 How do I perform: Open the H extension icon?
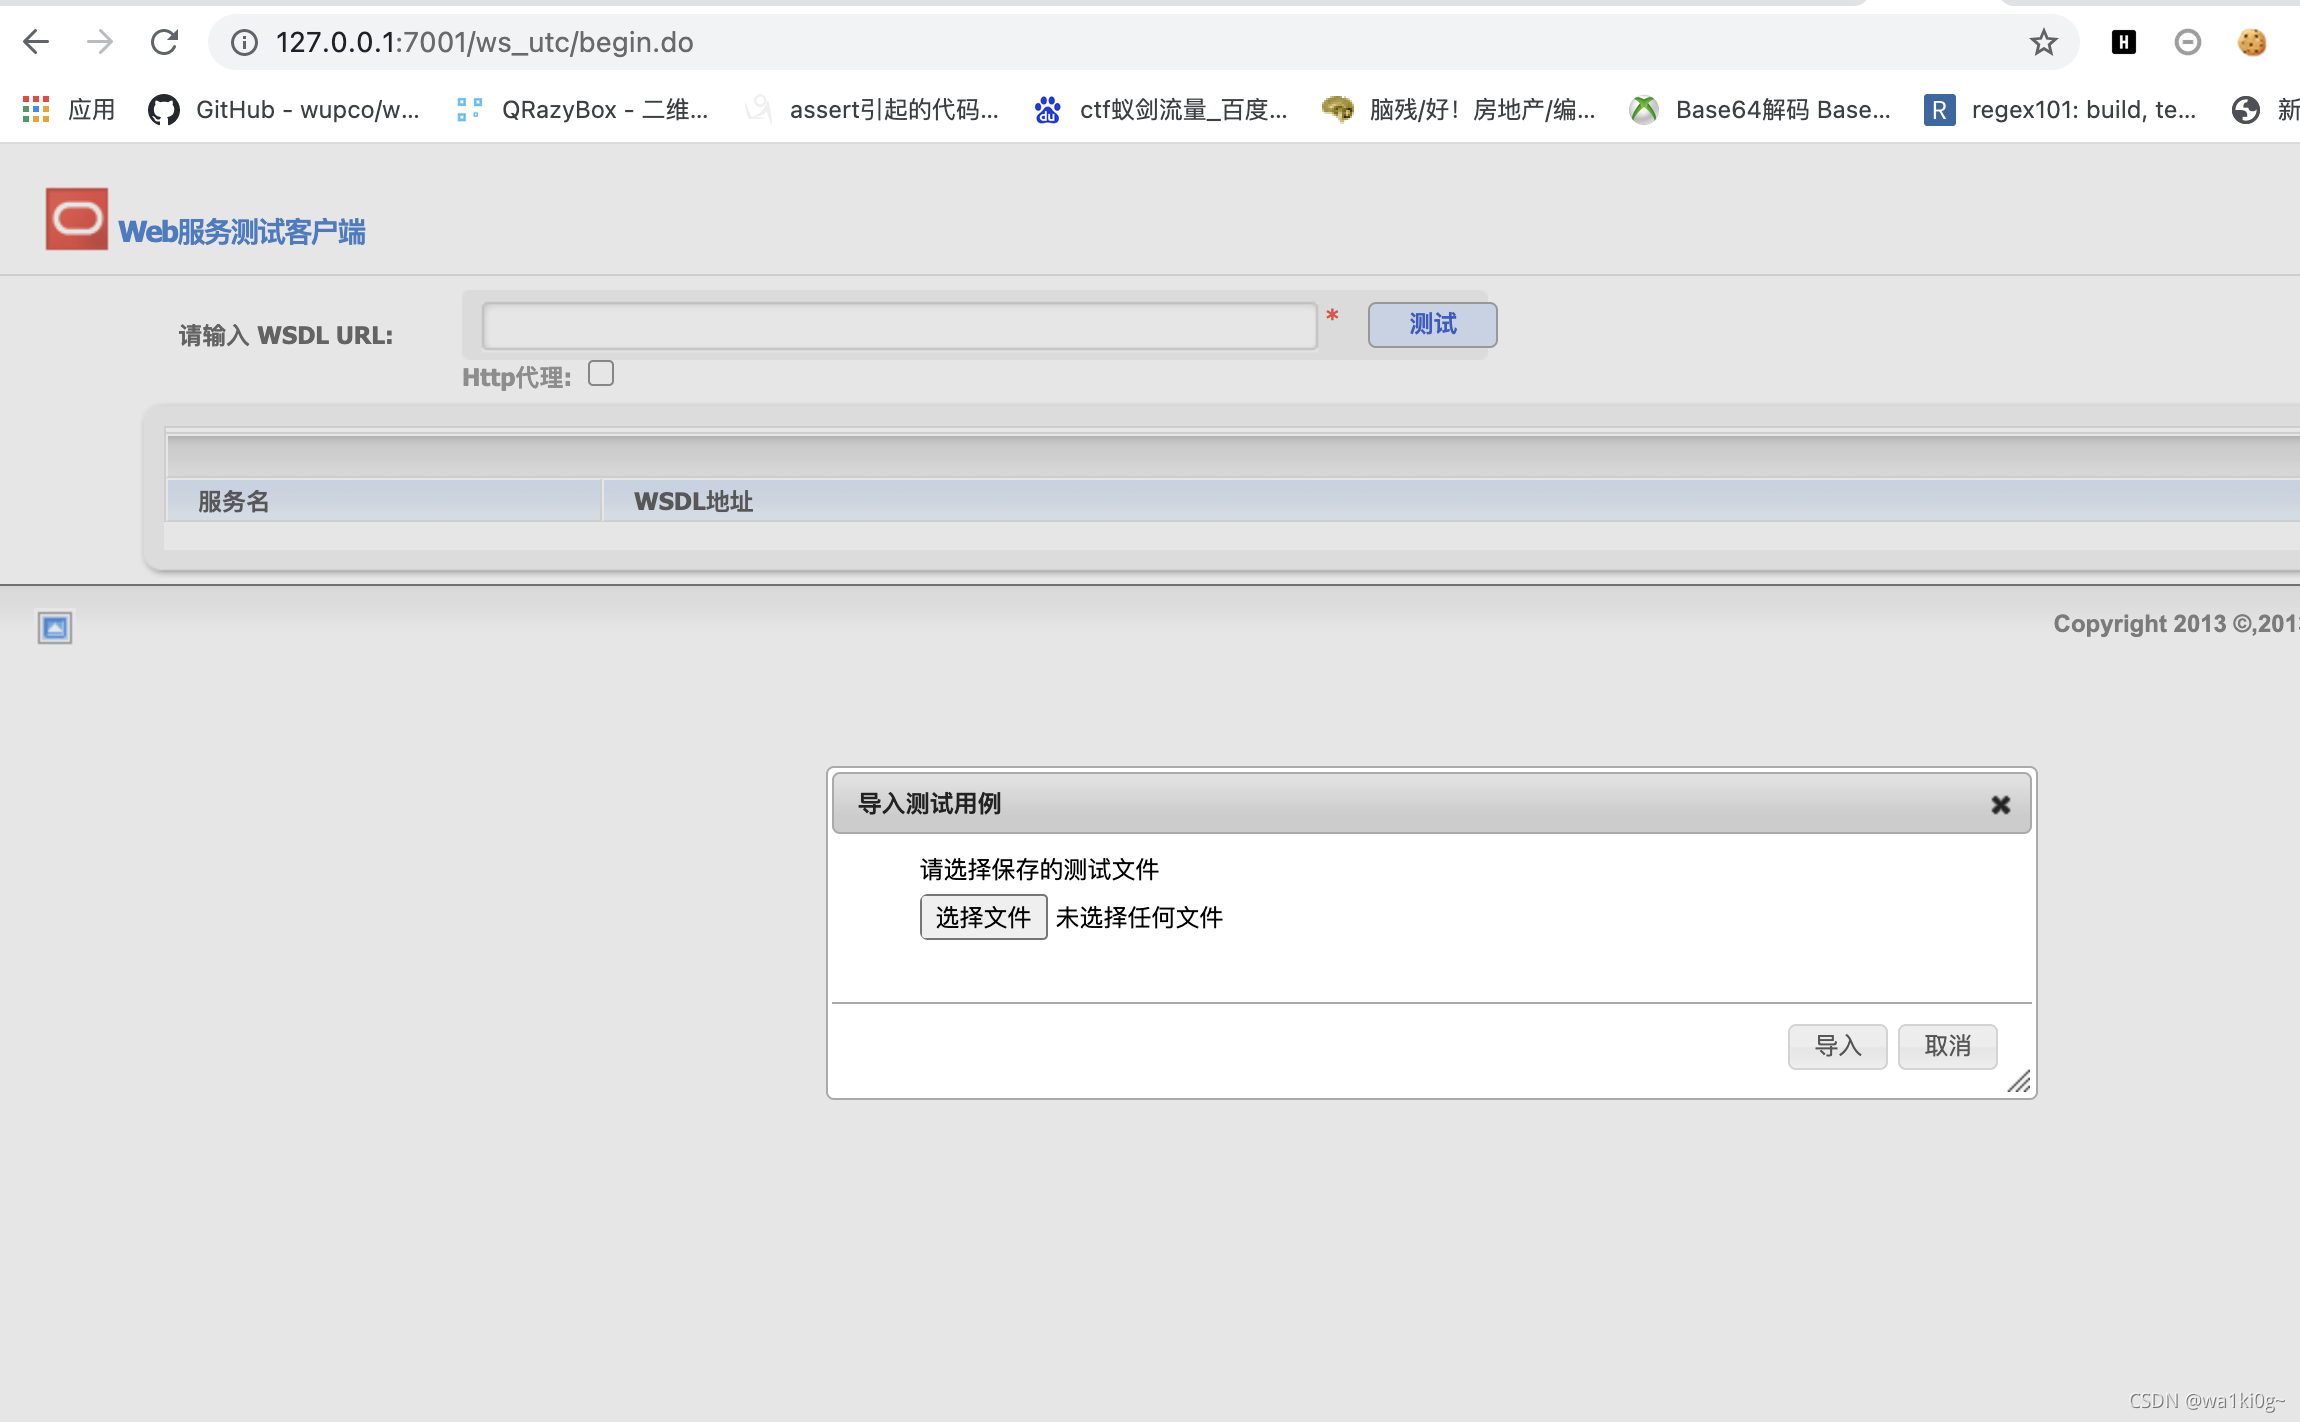pos(2124,42)
